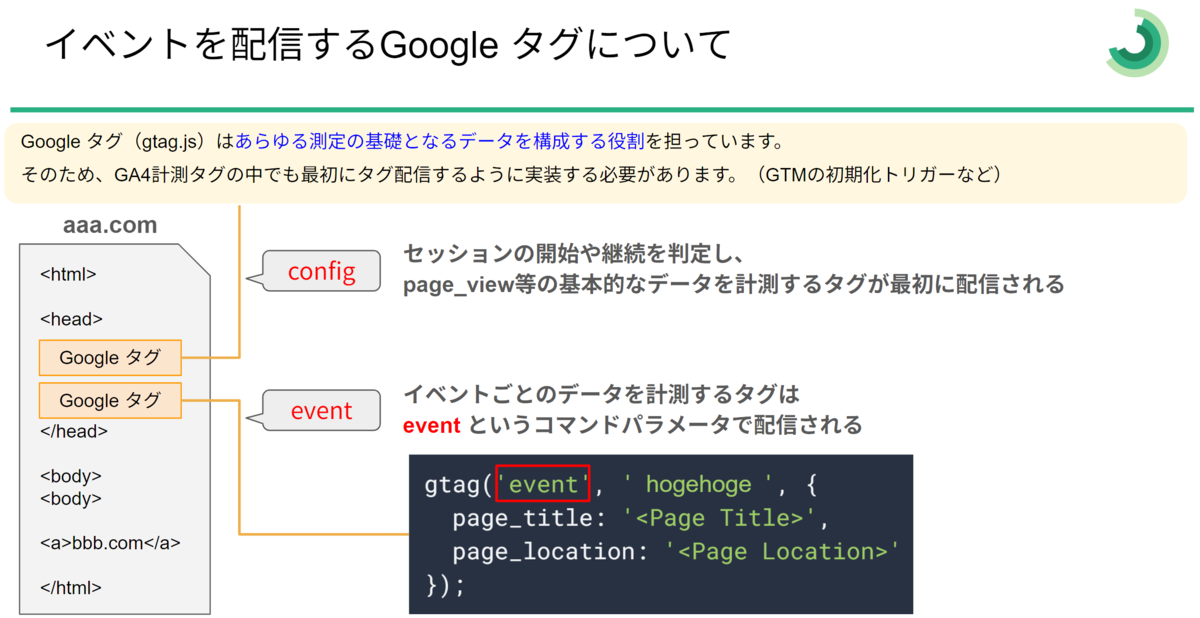Click the closing '});' line of code

click(446, 584)
